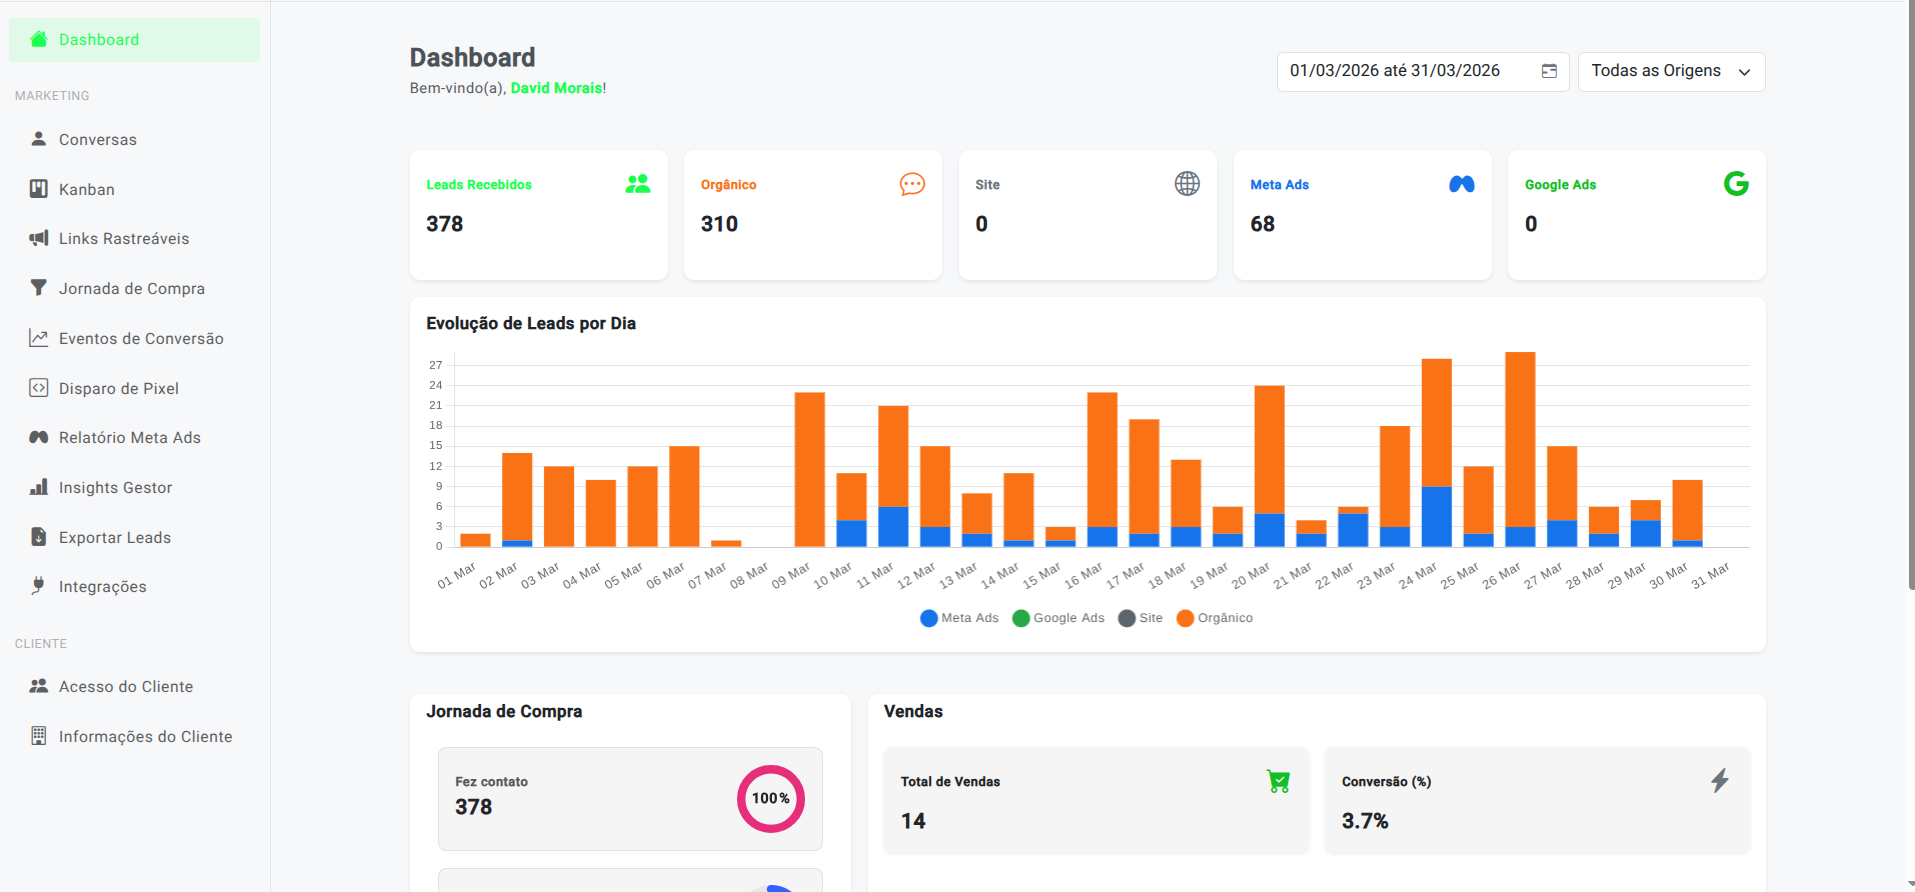Click the Conversão lightning bolt icon
The height and width of the screenshot is (892, 1915).
pos(1719,781)
